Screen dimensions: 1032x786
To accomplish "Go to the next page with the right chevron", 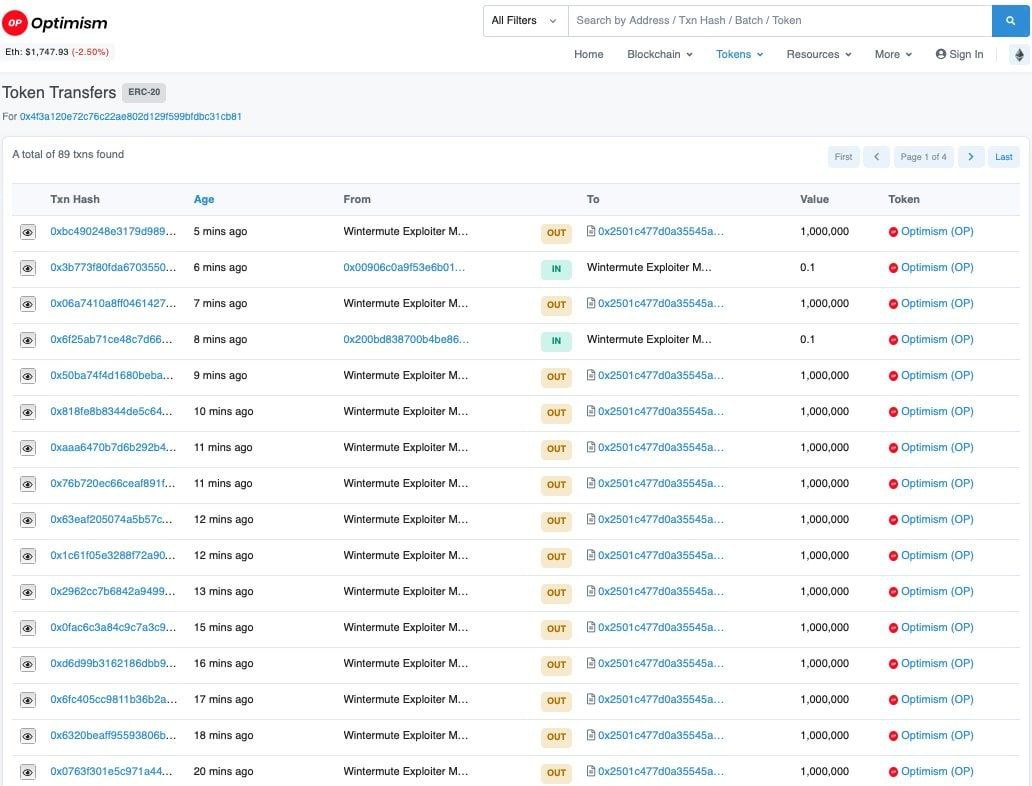I will [x=971, y=157].
